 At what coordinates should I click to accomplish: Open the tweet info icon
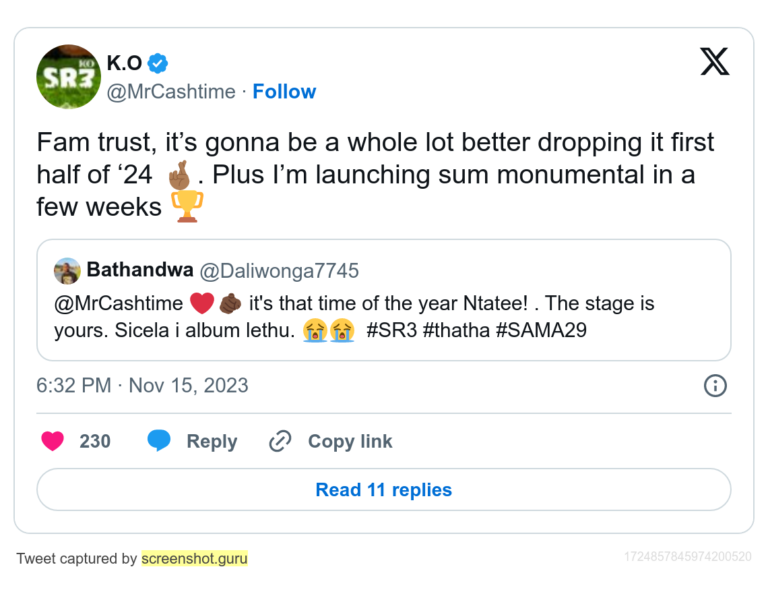pyautogui.click(x=715, y=386)
